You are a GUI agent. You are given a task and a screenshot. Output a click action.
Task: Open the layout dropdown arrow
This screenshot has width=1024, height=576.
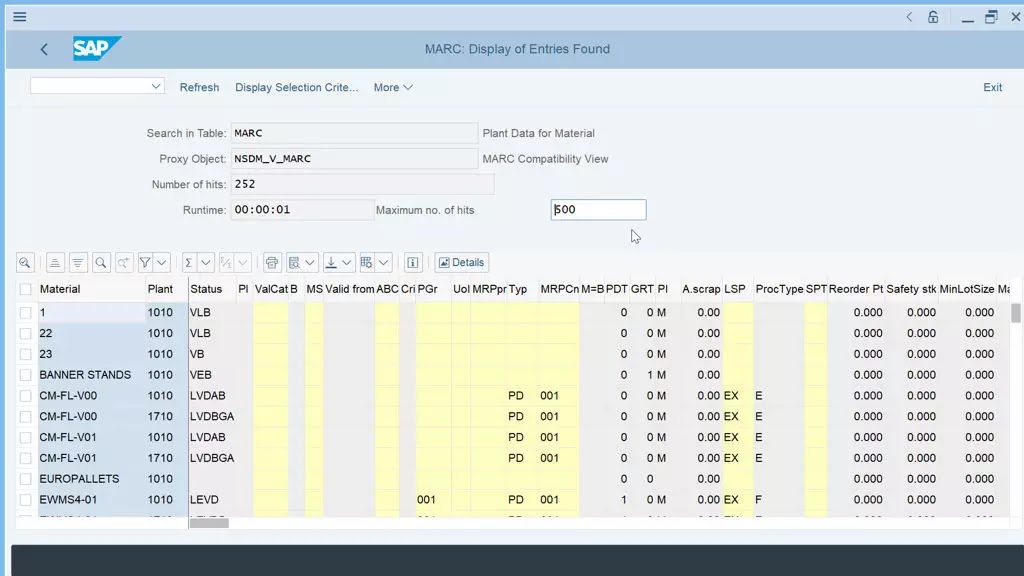coord(383,263)
